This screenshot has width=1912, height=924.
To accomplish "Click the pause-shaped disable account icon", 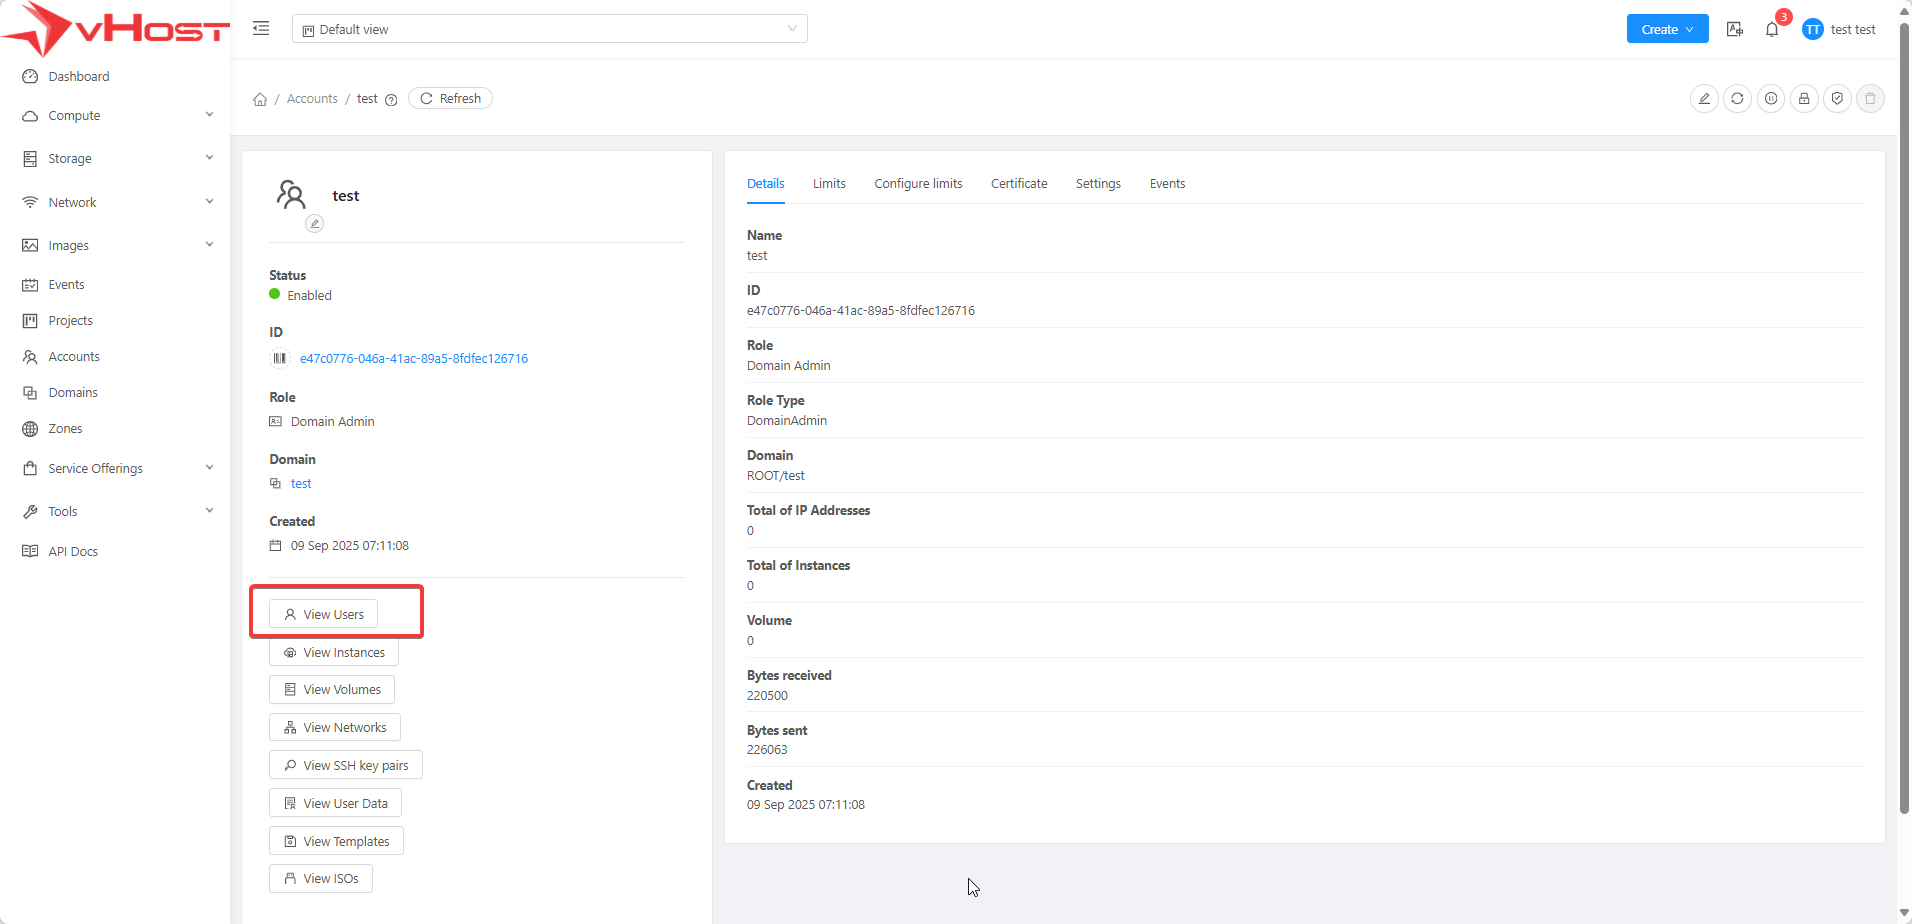I will (x=1771, y=99).
